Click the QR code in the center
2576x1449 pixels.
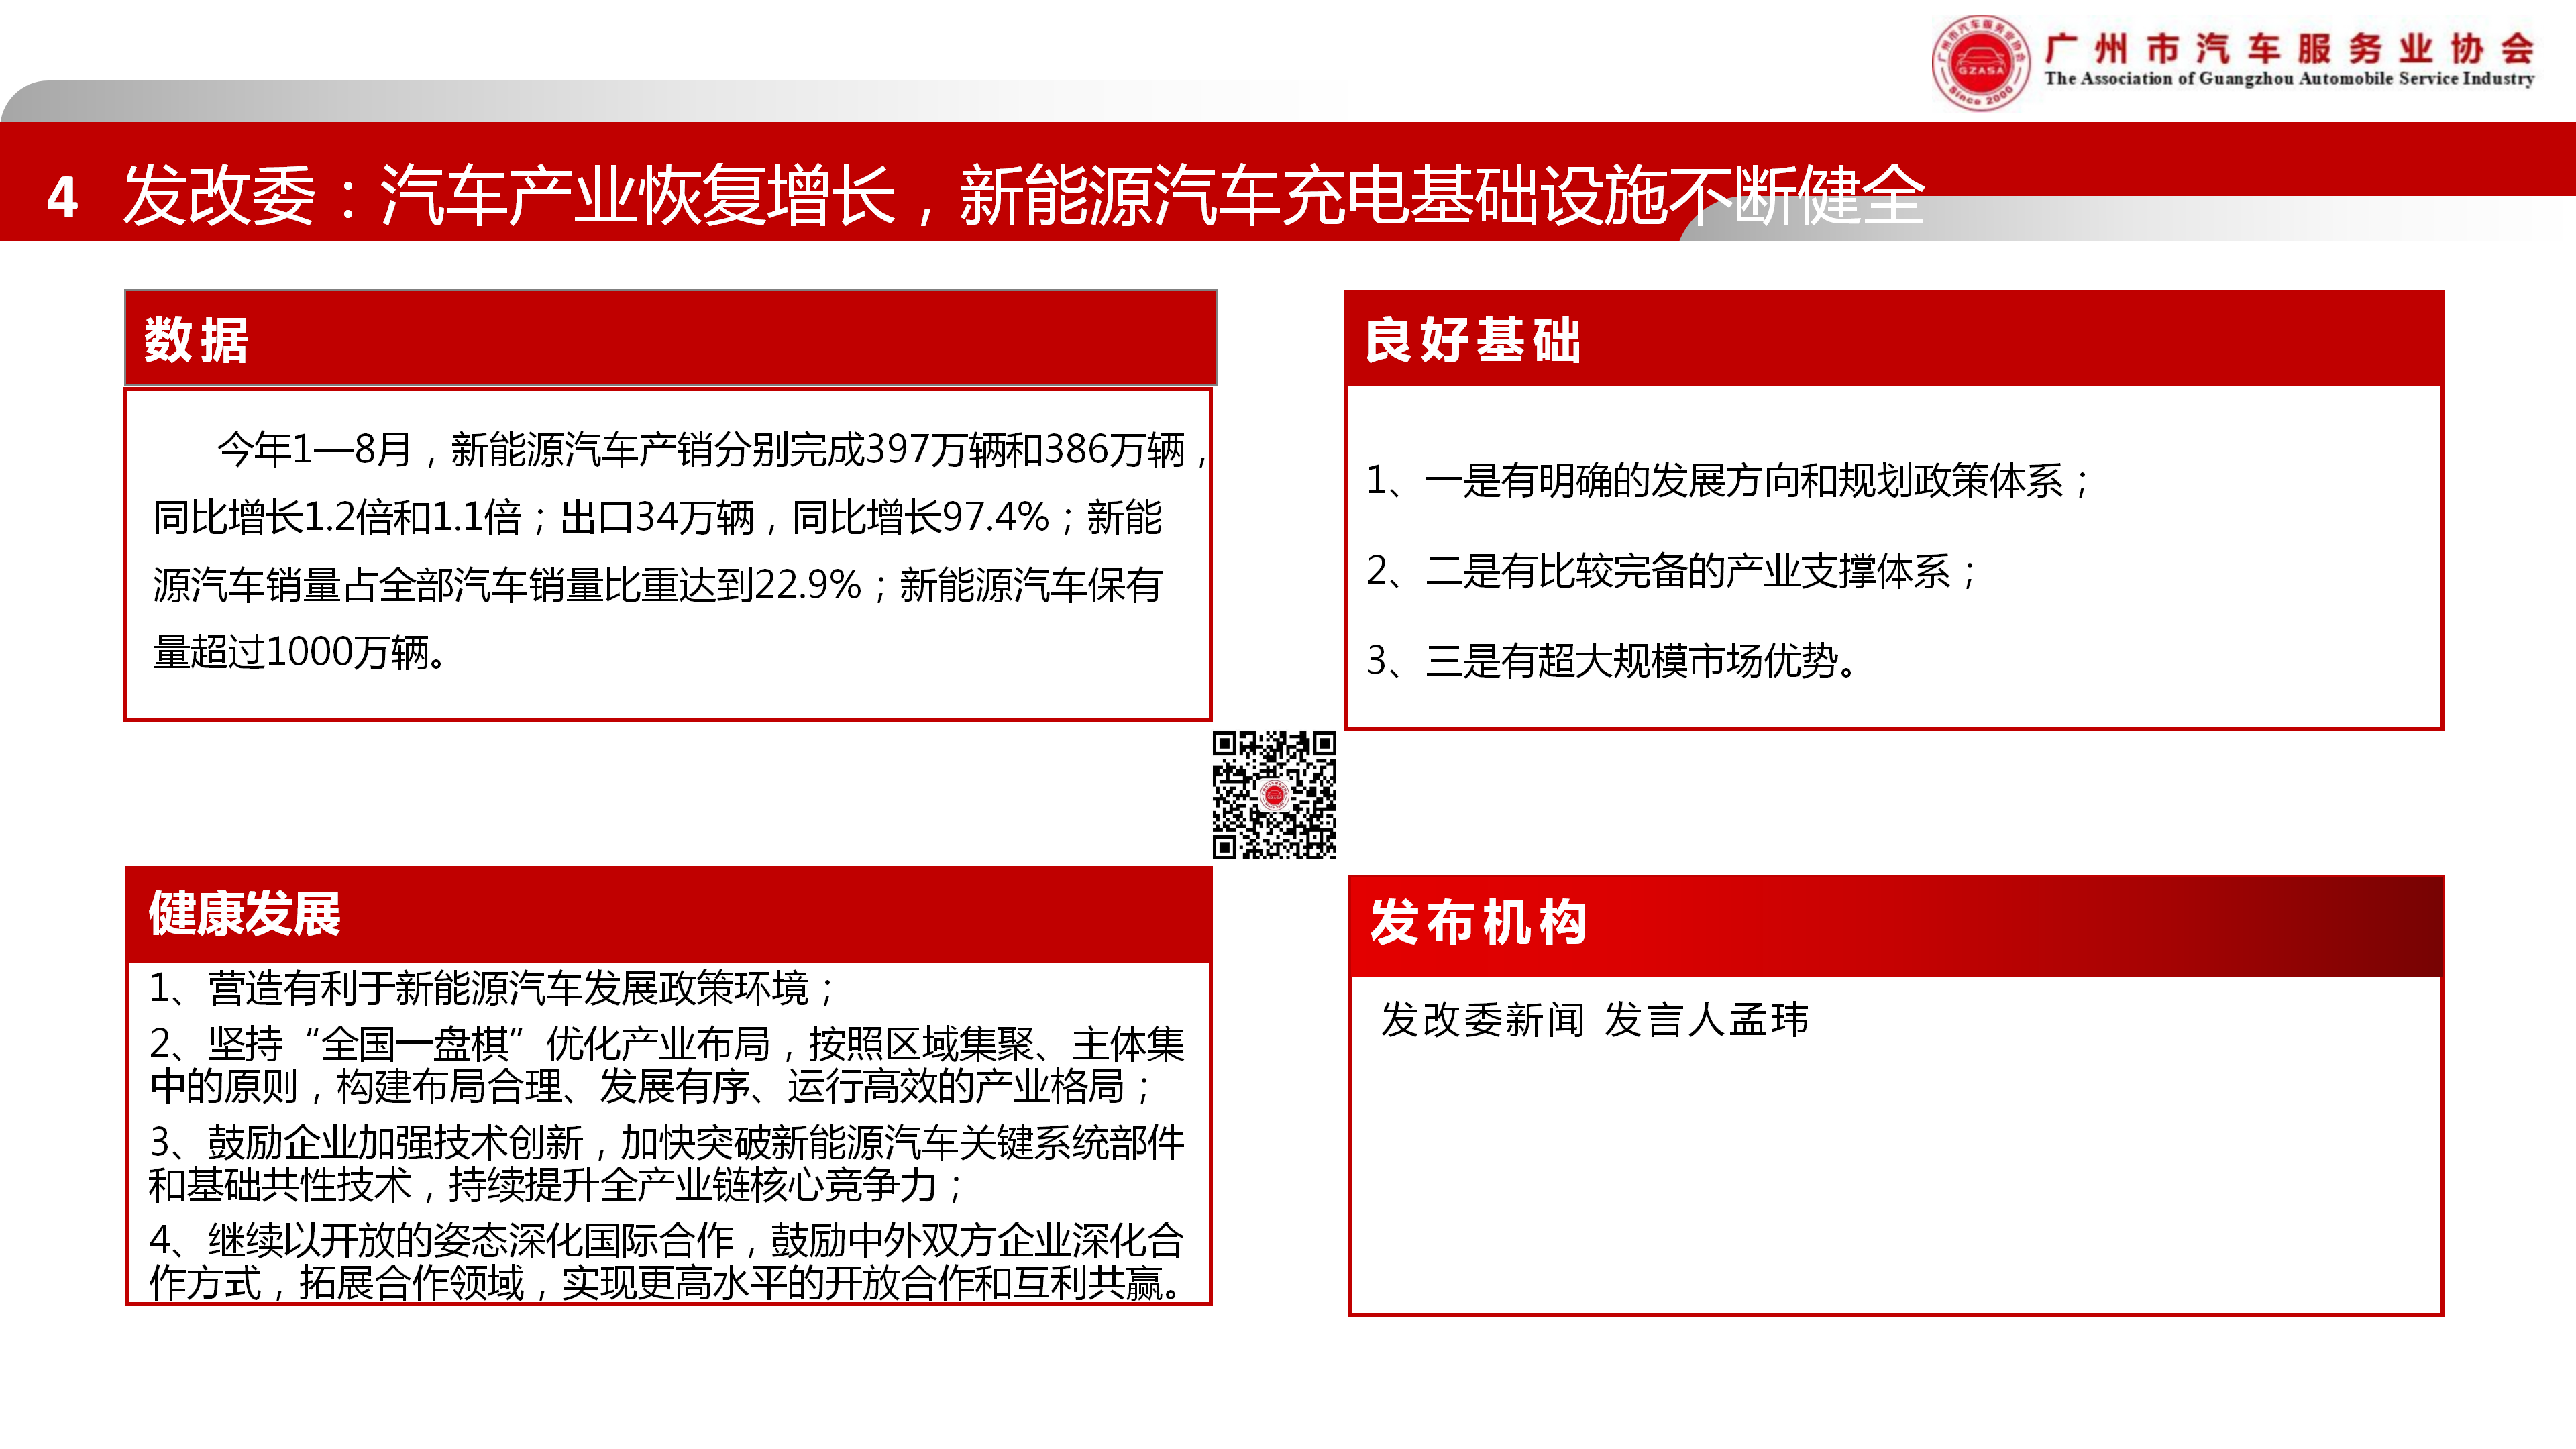[x=1274, y=795]
